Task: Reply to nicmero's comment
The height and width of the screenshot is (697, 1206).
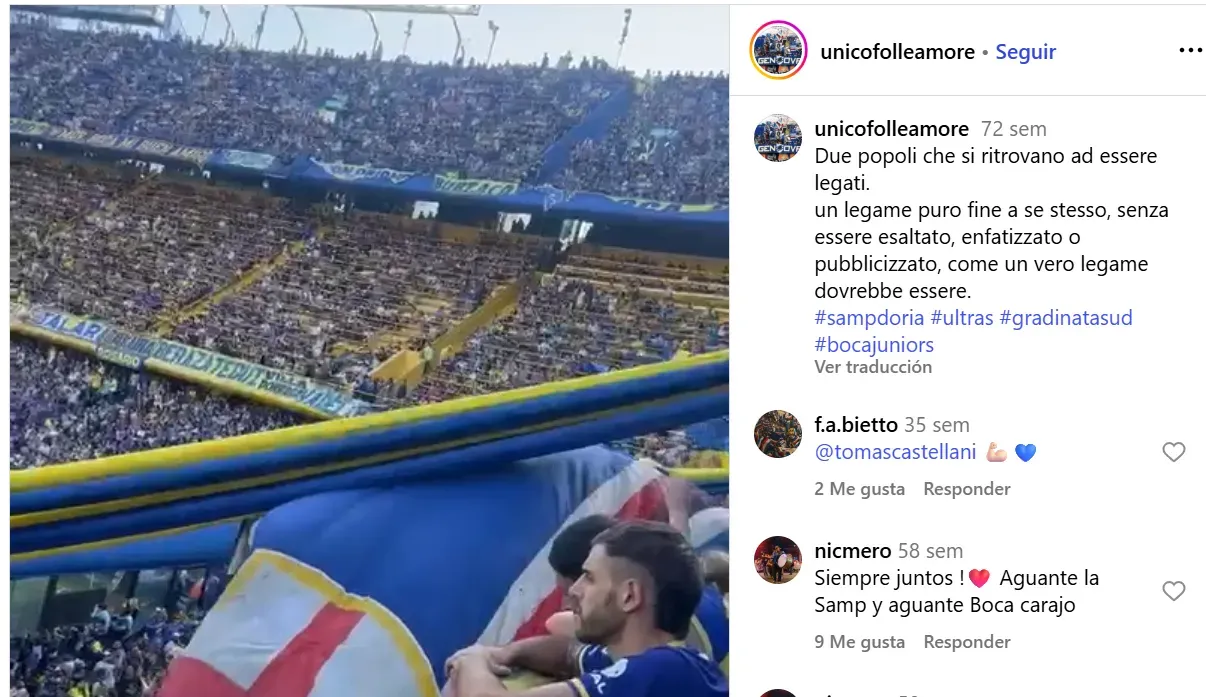Action: coord(966,642)
